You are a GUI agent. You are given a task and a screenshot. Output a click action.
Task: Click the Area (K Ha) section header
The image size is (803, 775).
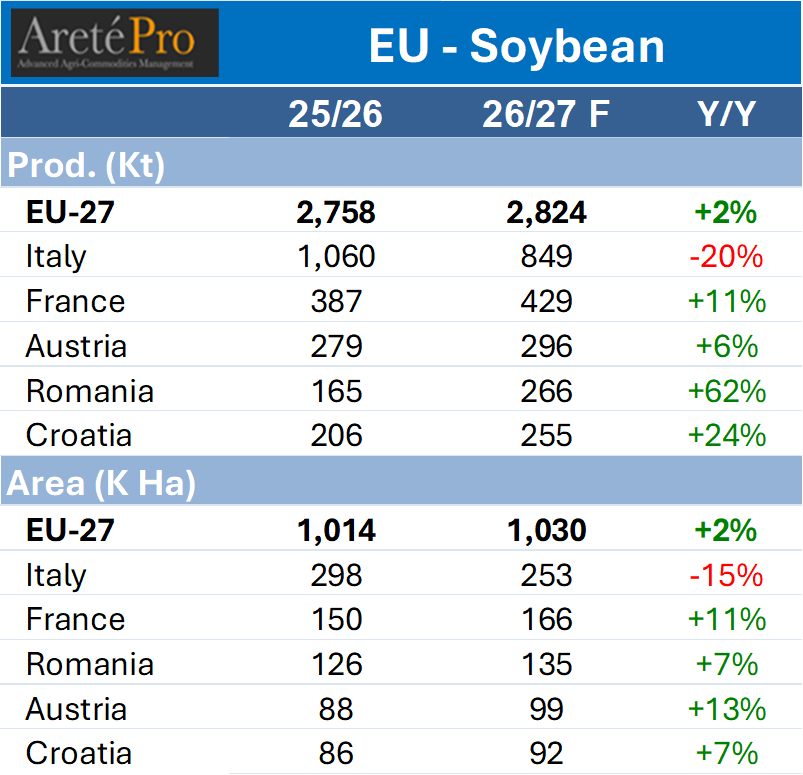click(101, 483)
